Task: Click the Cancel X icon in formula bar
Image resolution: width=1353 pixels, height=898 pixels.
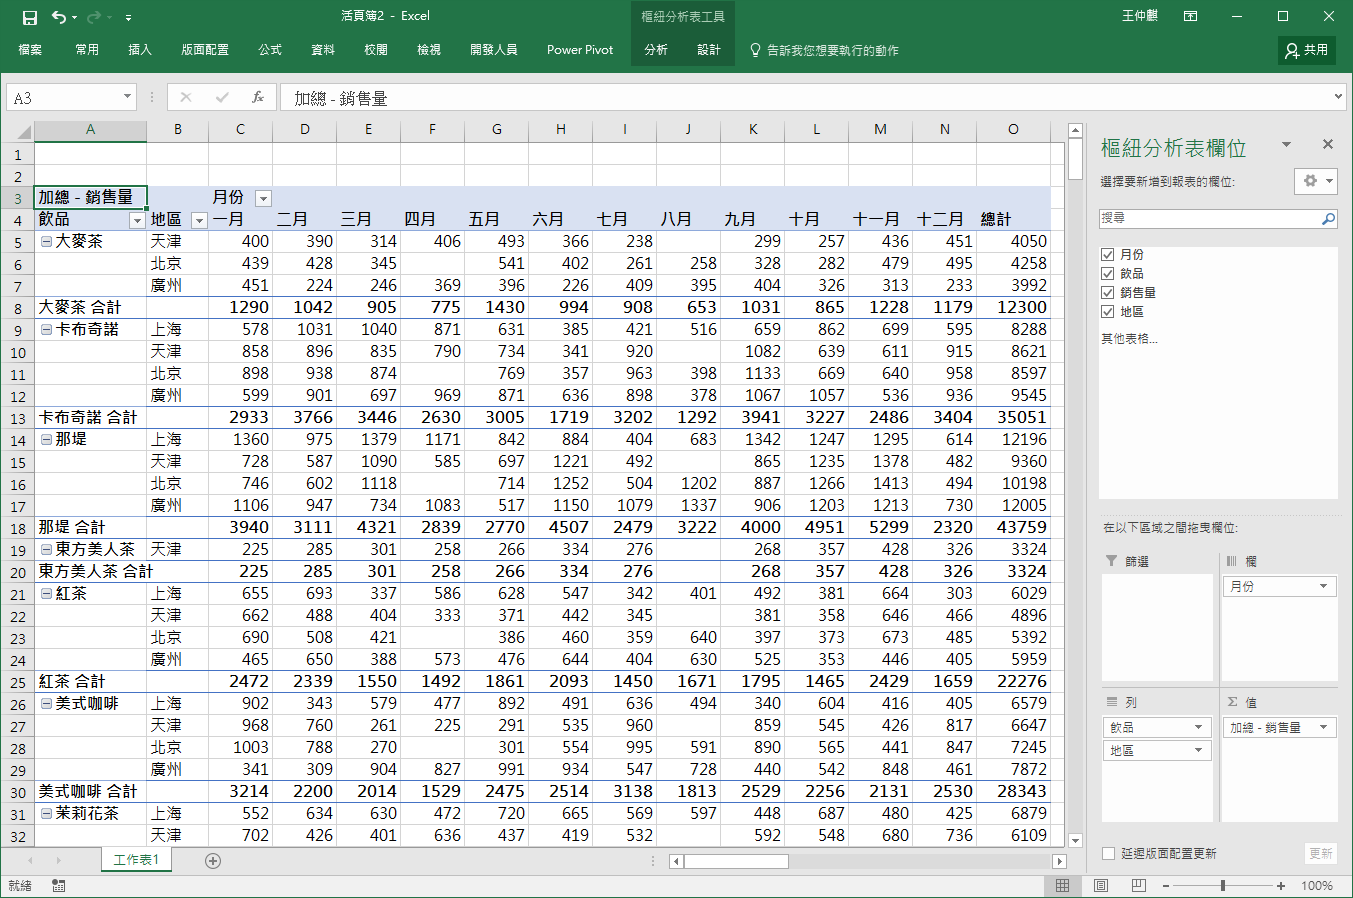Action: point(186,97)
